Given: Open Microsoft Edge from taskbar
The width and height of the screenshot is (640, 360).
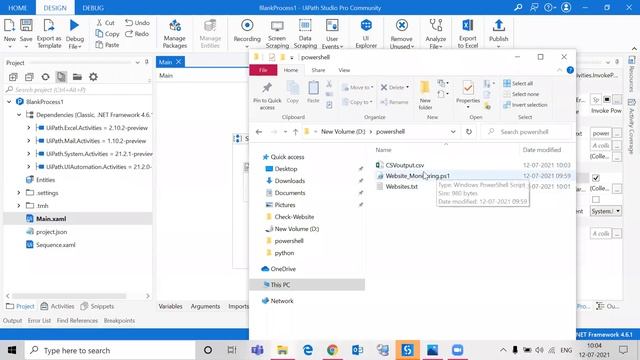Looking at the screenshot, I should [308, 350].
